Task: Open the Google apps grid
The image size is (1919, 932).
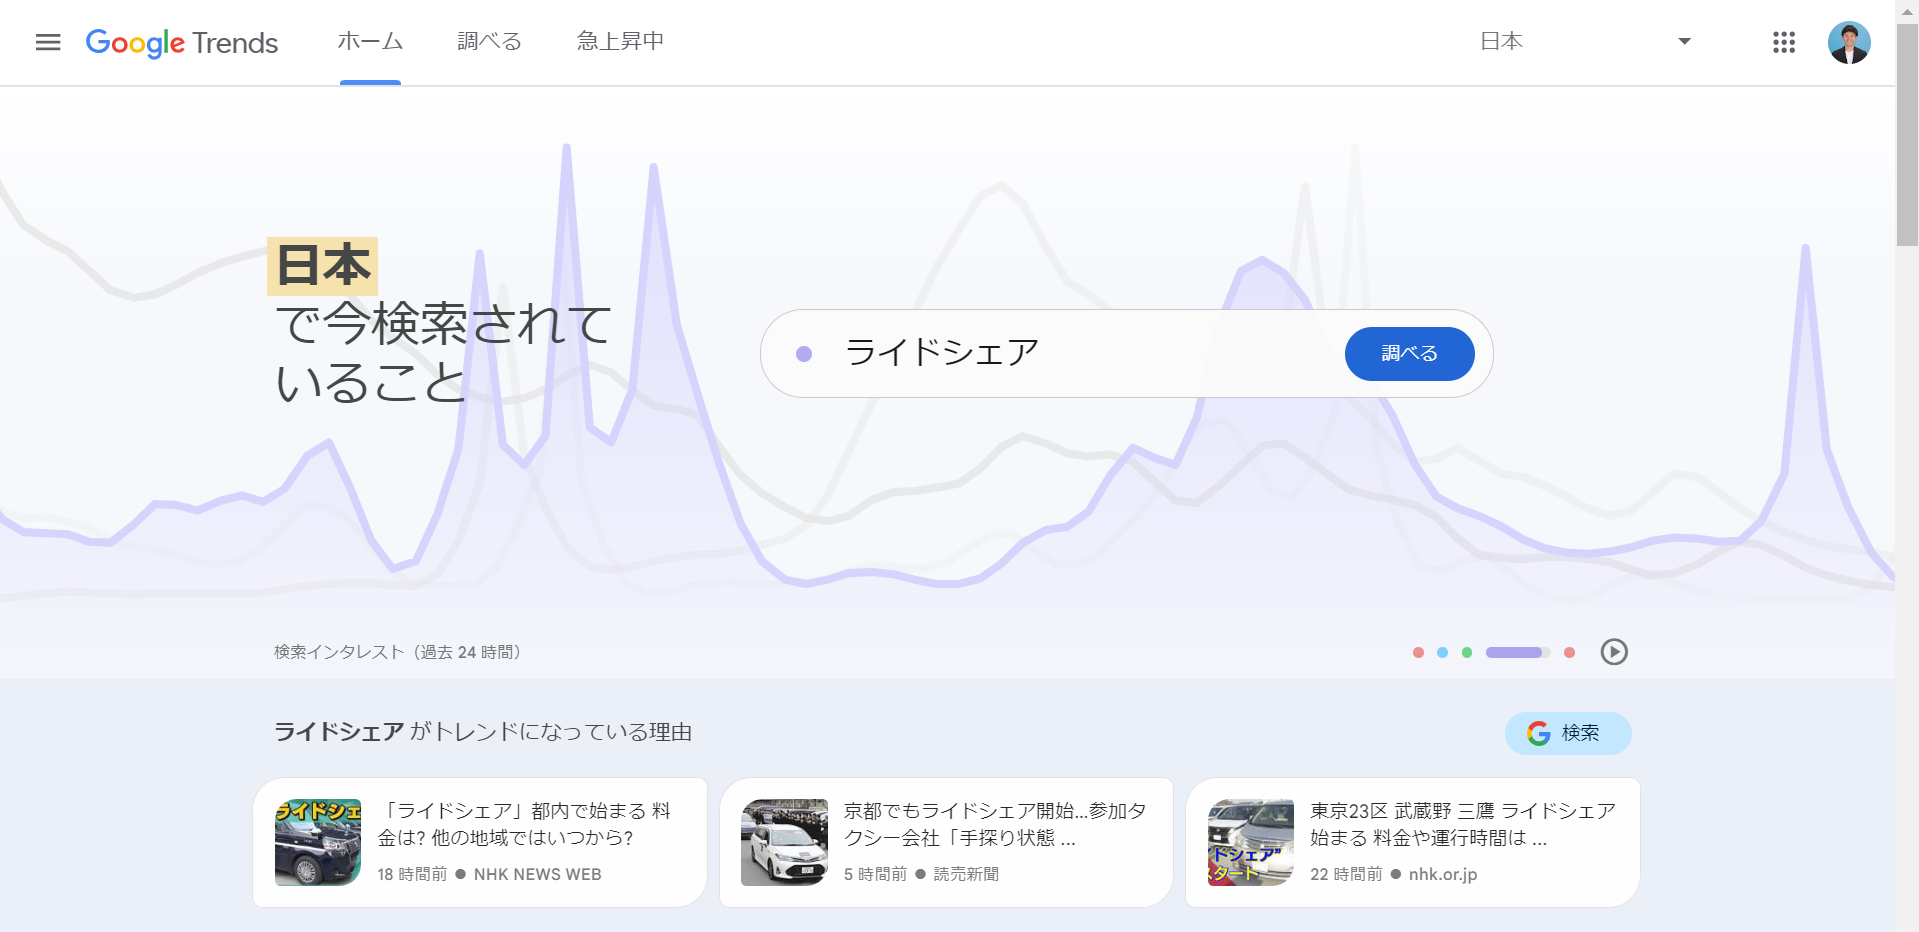Action: tap(1784, 42)
